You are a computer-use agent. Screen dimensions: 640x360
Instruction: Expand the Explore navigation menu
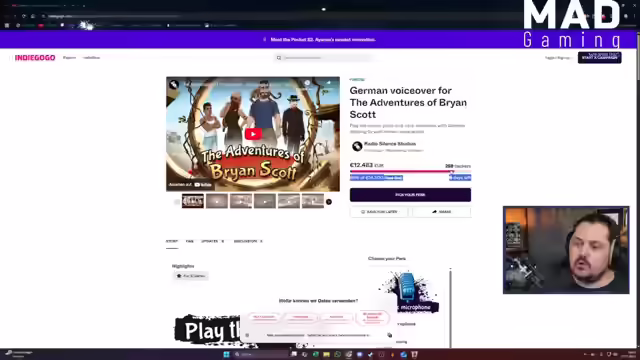69,58
